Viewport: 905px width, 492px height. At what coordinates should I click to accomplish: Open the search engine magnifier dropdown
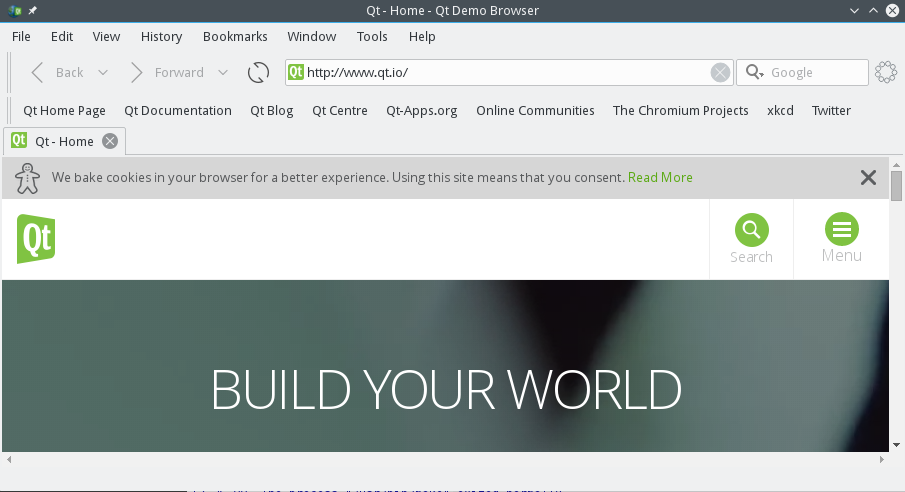coord(754,72)
